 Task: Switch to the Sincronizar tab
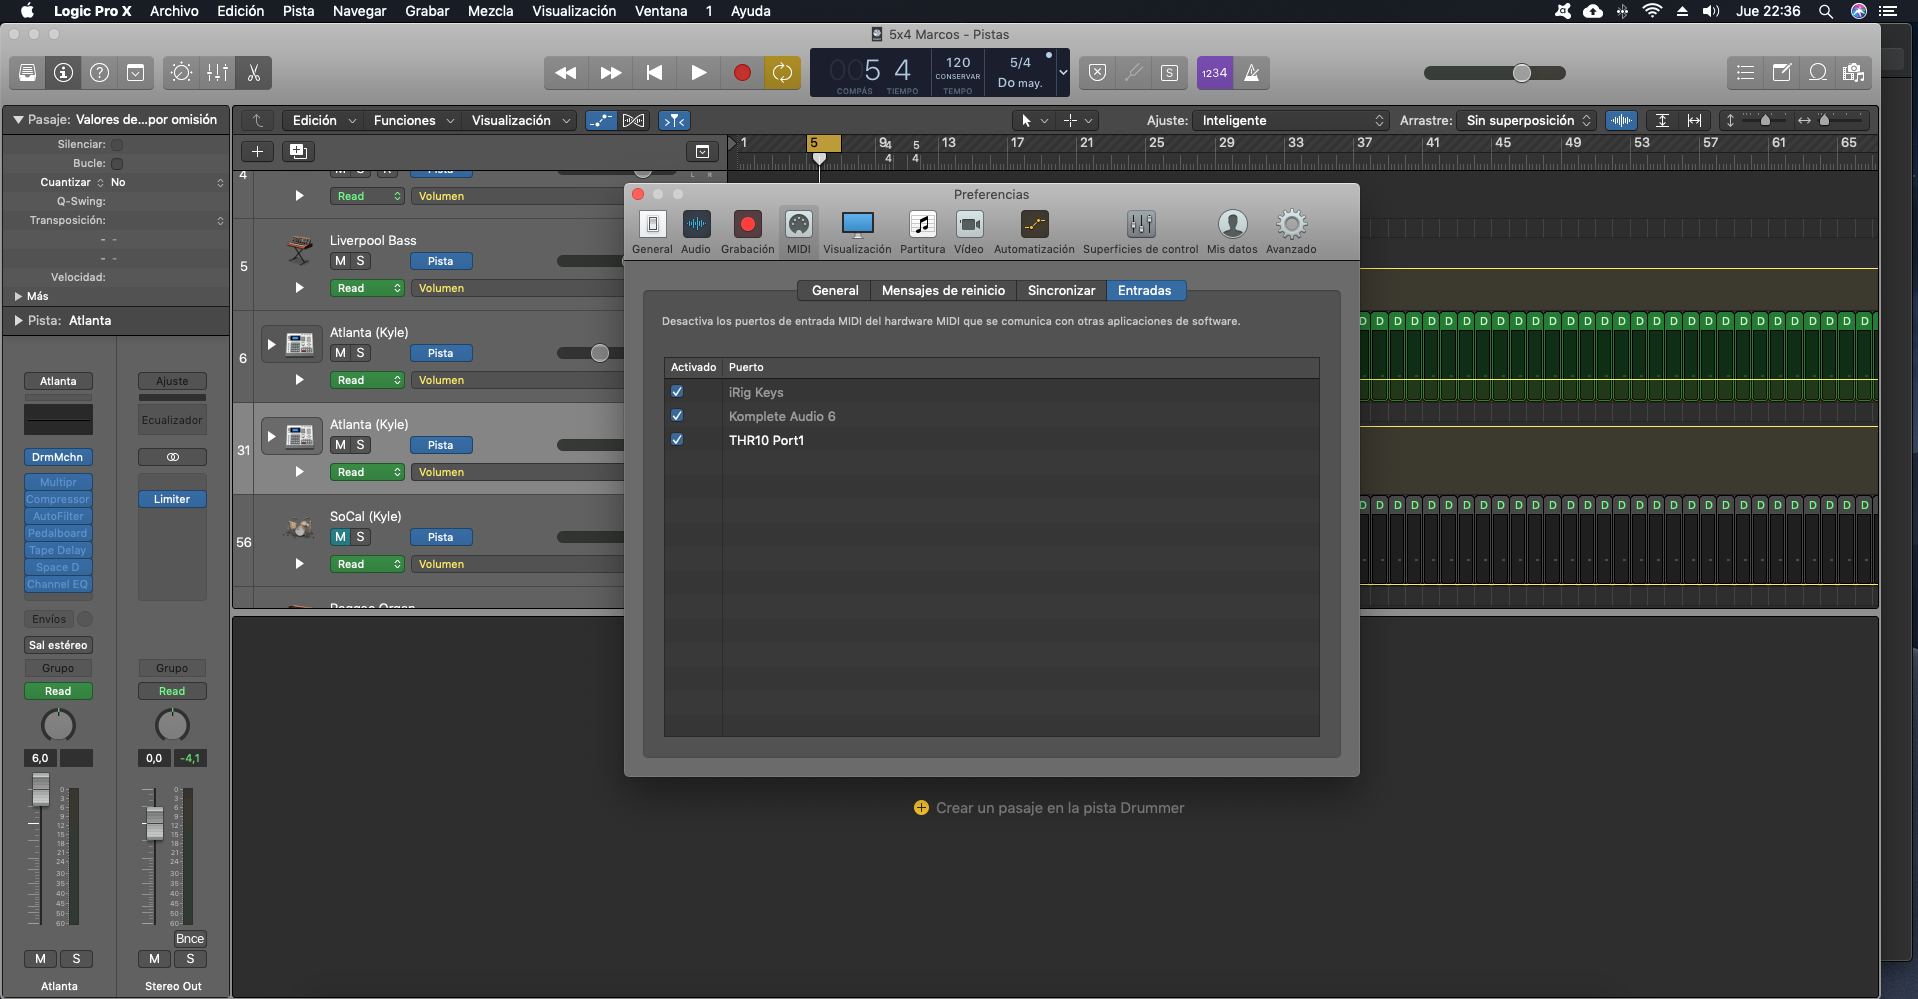click(1061, 291)
